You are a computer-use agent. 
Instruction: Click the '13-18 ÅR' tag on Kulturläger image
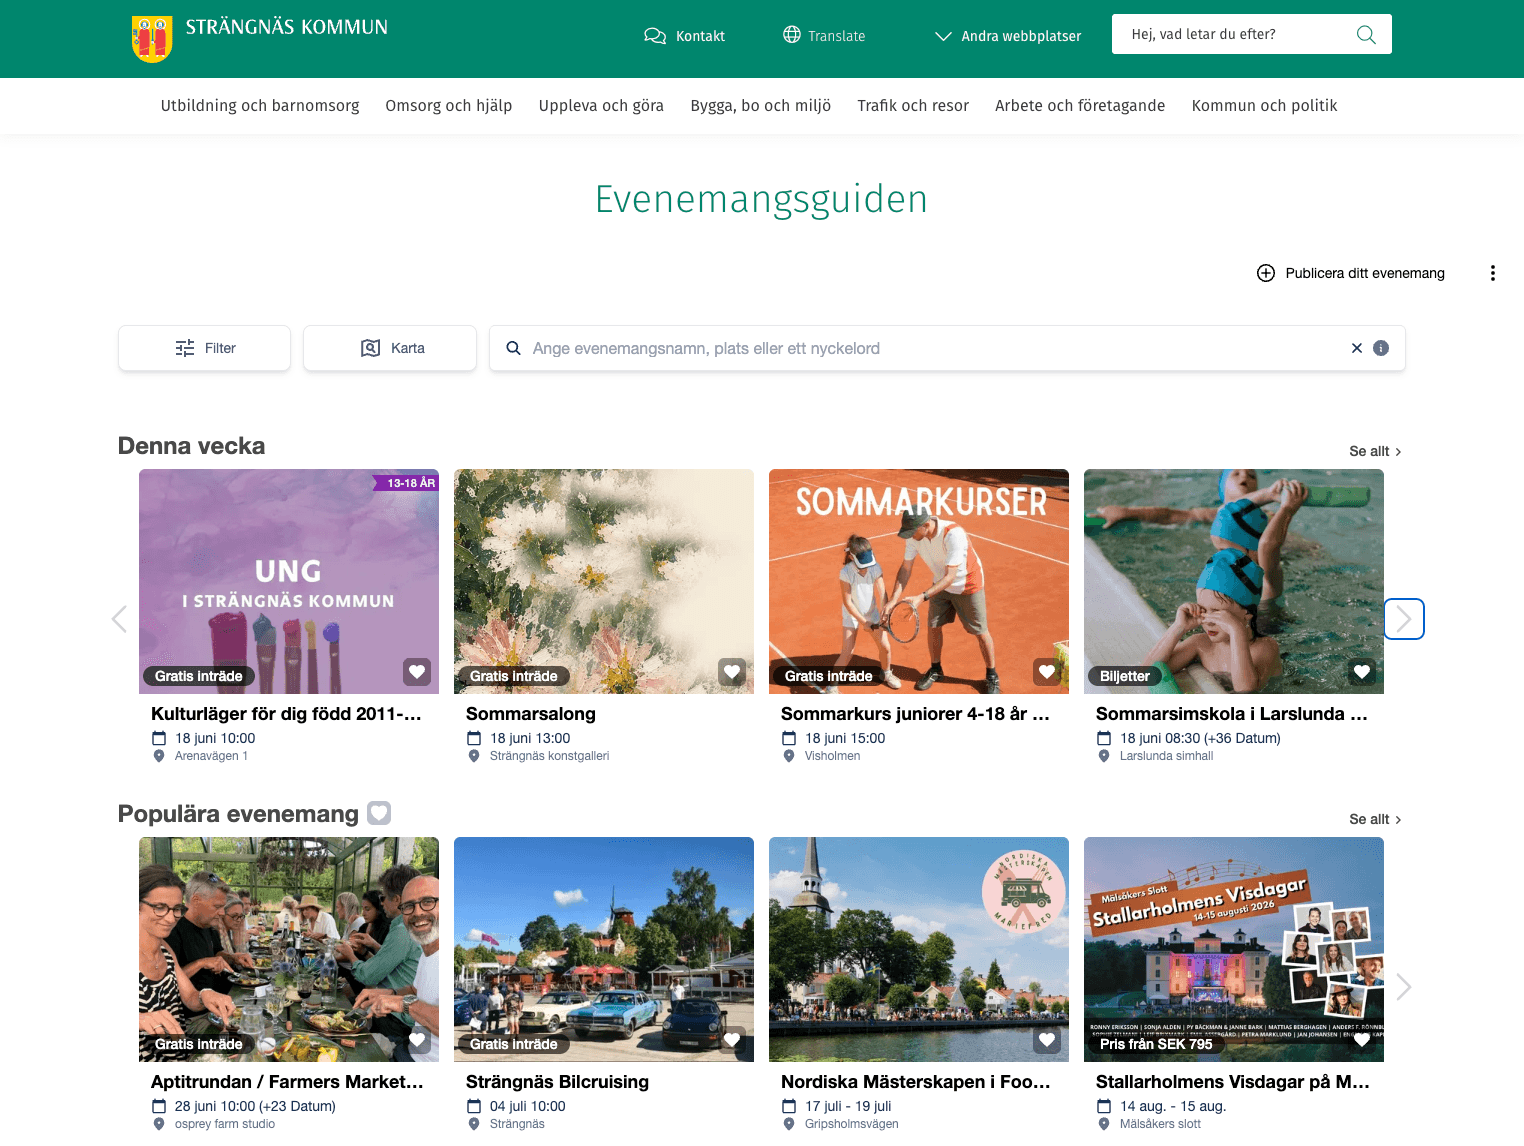click(x=408, y=483)
